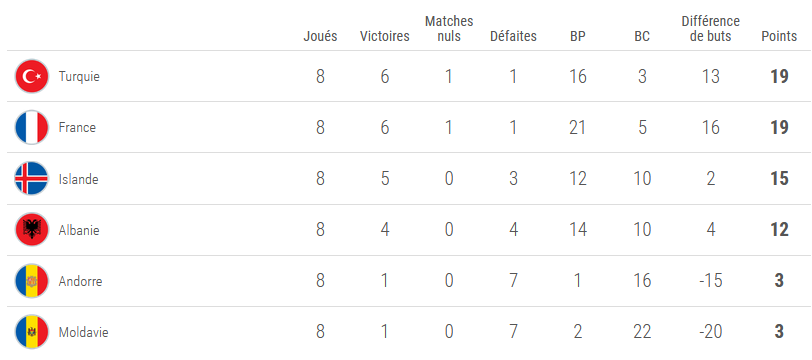Sort by the Points column header
The image size is (812, 360).
coord(779,36)
